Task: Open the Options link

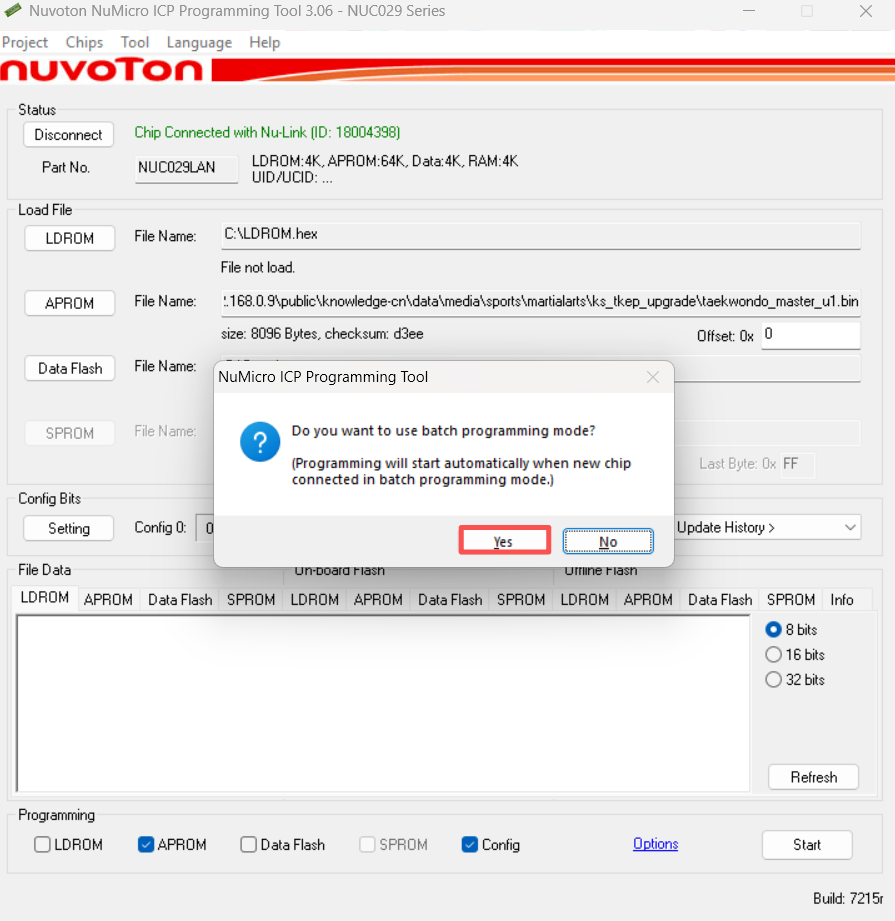Action: [x=655, y=844]
